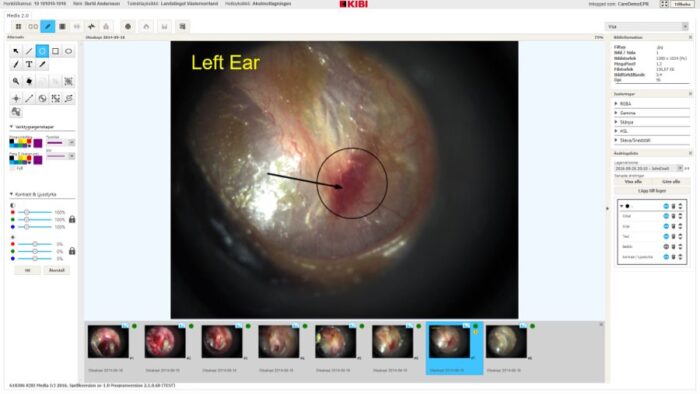Open the grid view in top toolbar
The height and width of the screenshot is (394, 700).
pyautogui.click(x=18, y=27)
